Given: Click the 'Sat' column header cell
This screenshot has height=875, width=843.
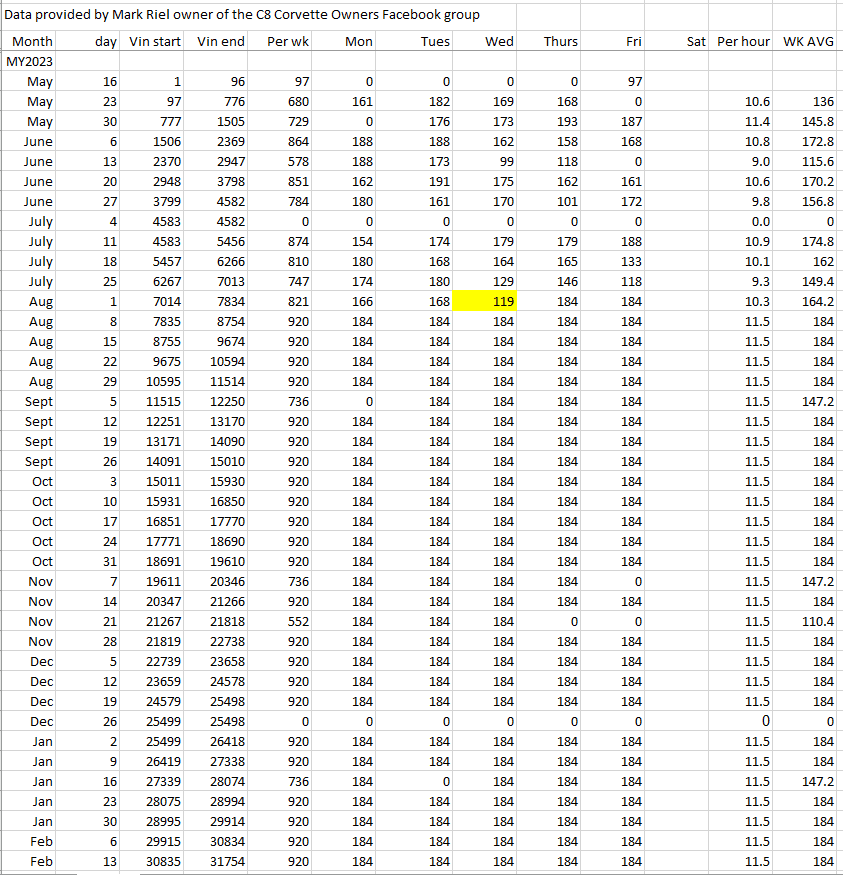Looking at the screenshot, I should (x=678, y=41).
